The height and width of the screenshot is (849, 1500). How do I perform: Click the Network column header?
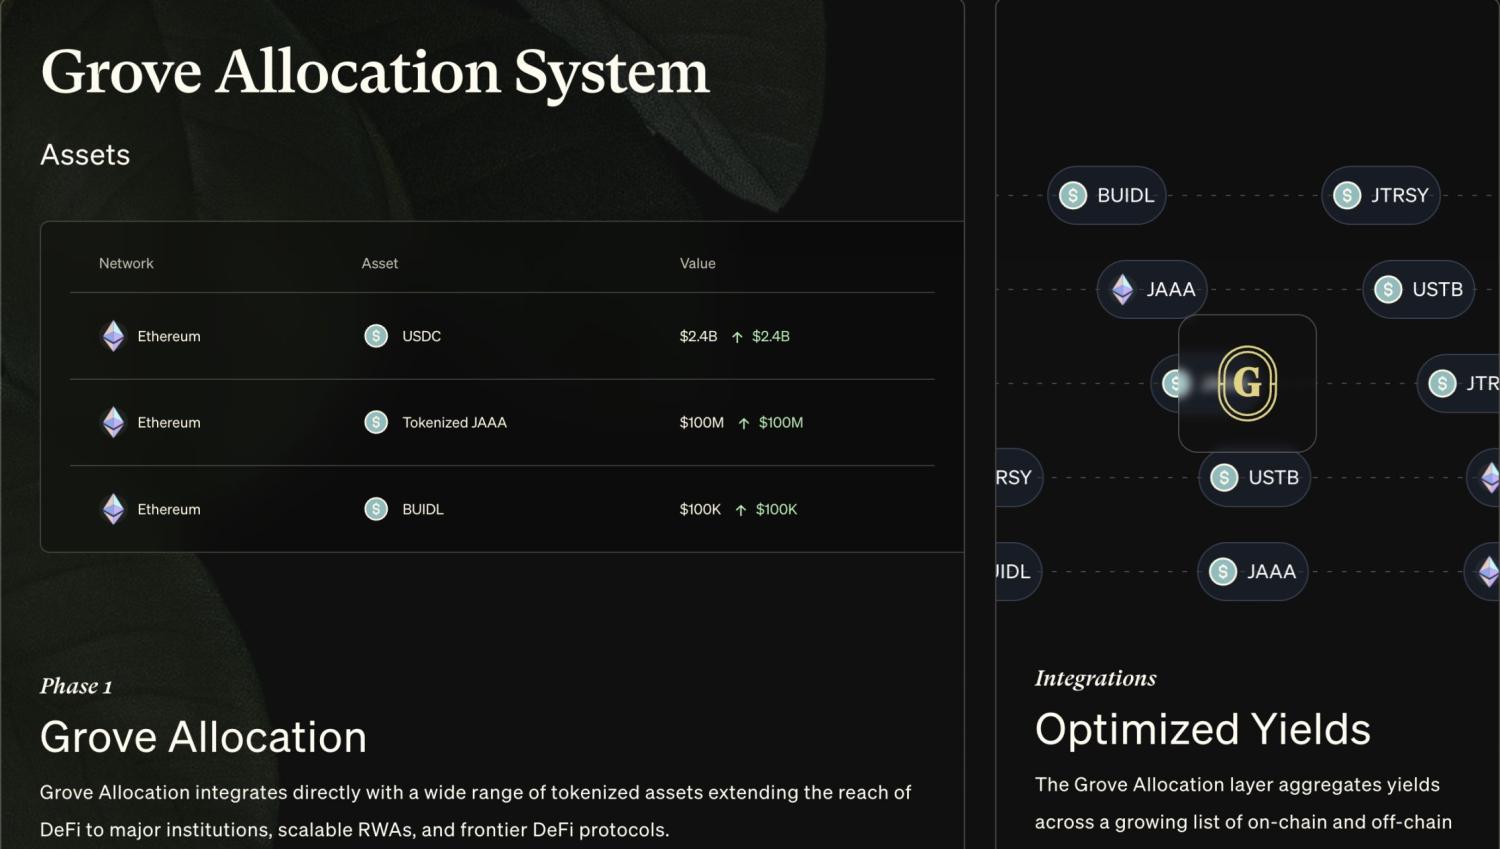(126, 263)
